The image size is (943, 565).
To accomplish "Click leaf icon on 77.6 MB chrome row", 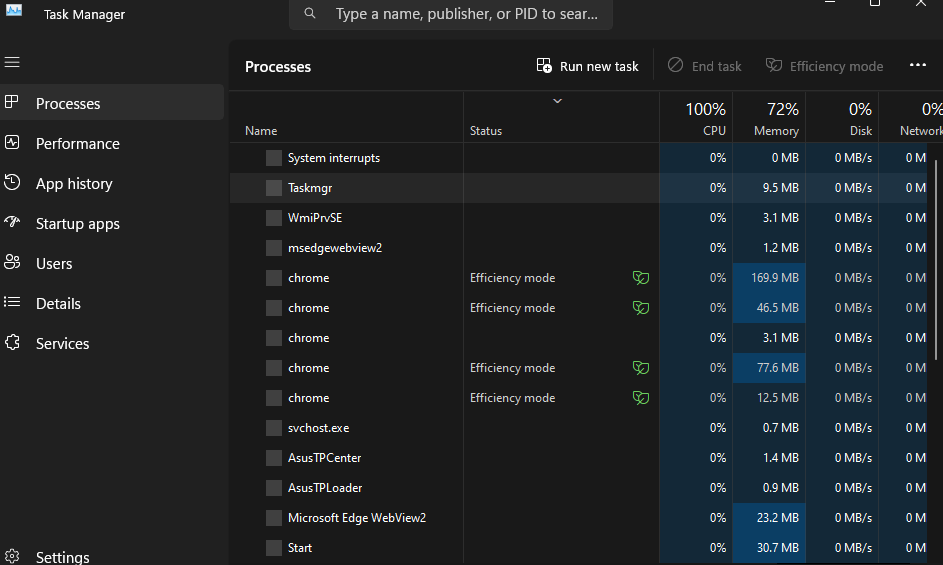I will tap(640, 368).
